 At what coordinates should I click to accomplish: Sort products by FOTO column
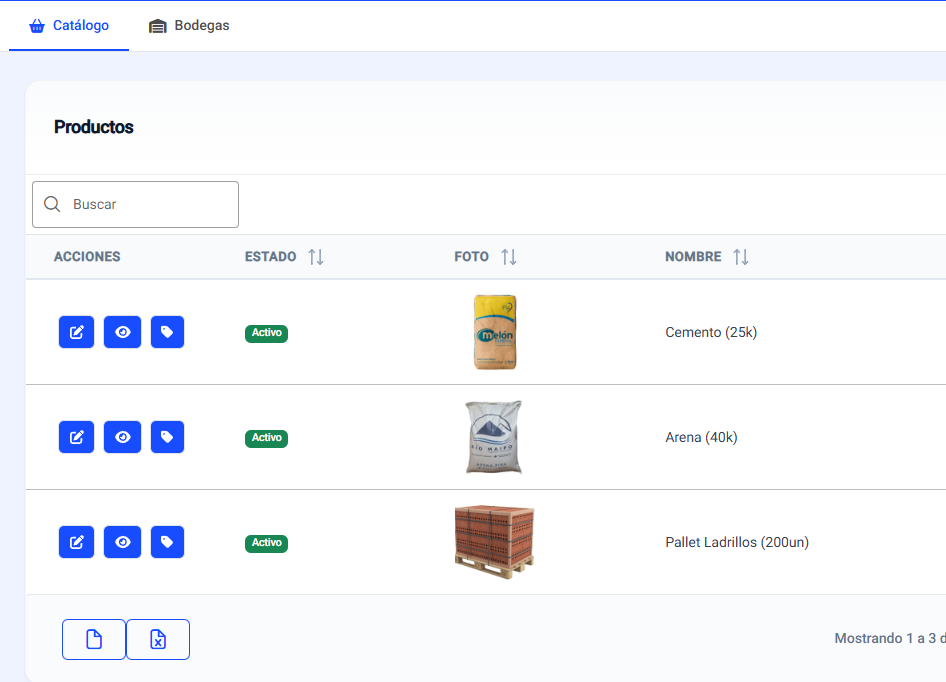coord(509,256)
